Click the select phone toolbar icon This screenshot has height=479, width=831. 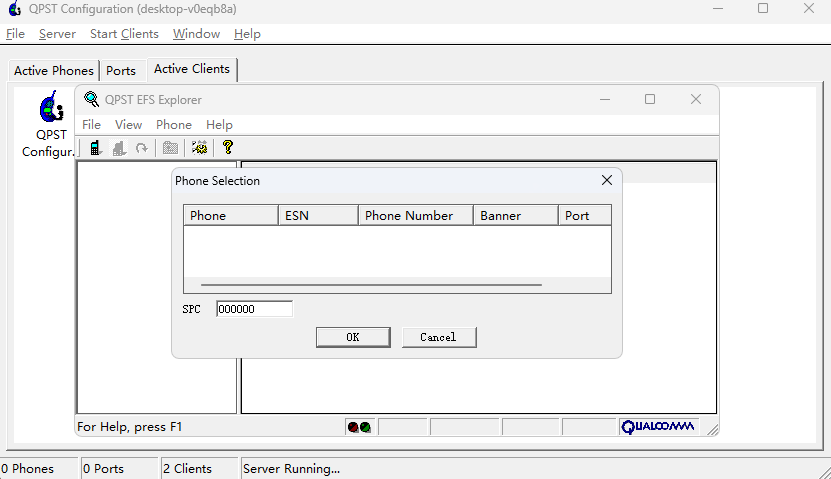coord(95,148)
